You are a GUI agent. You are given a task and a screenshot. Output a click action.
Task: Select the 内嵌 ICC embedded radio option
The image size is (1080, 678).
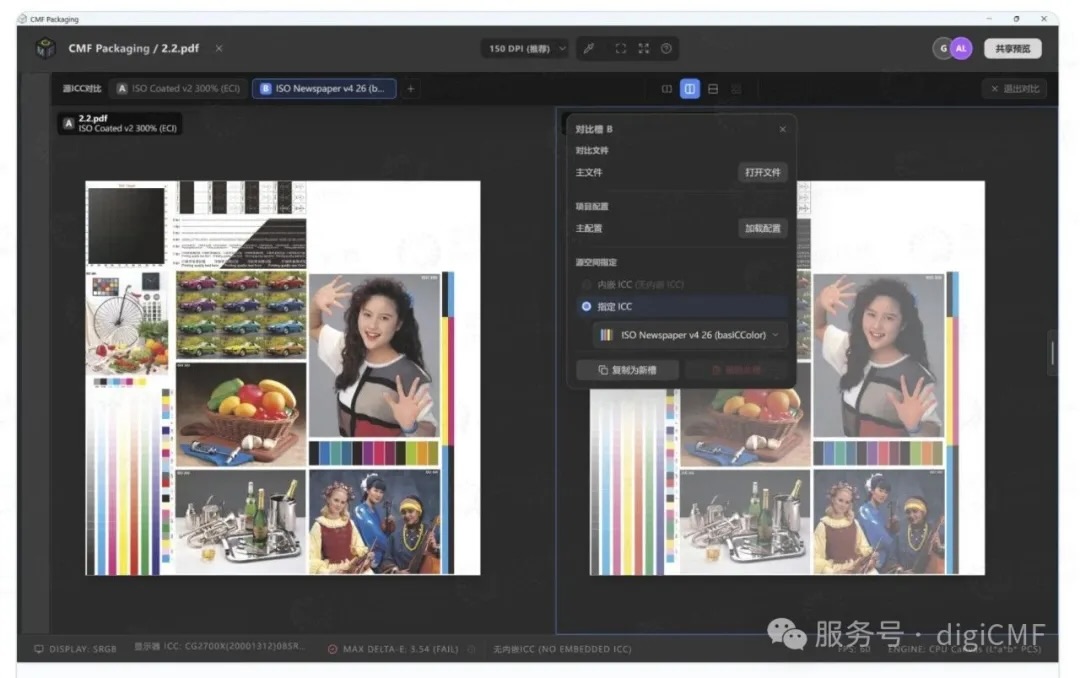[586, 284]
